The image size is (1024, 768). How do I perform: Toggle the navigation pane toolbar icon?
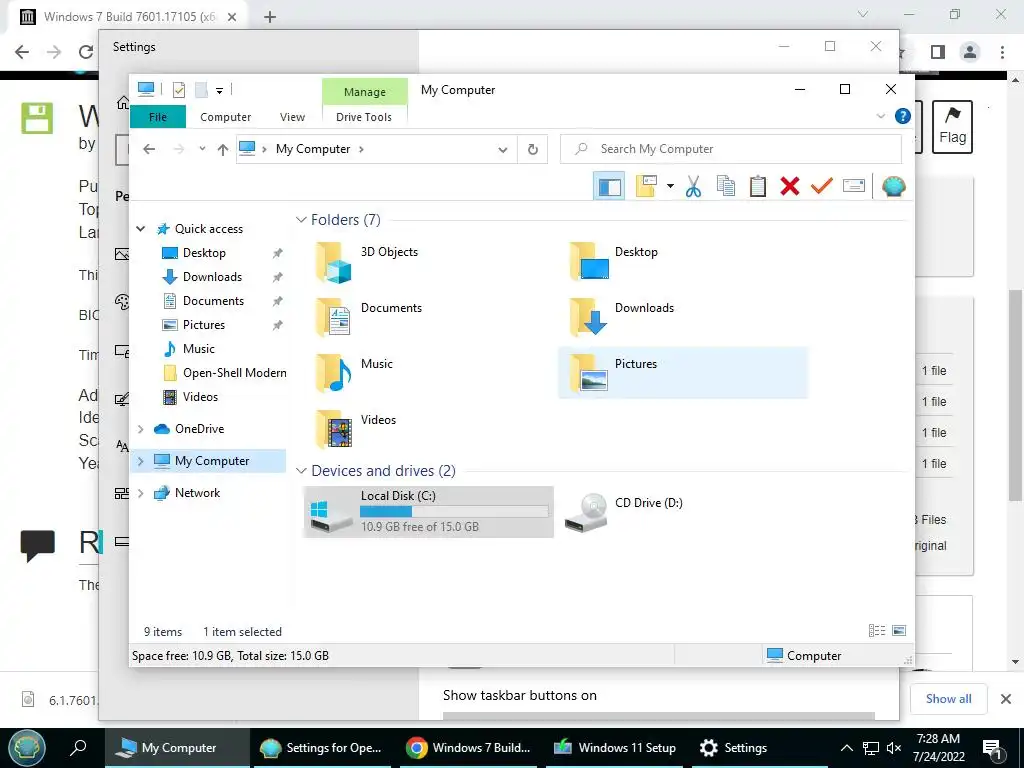pyautogui.click(x=609, y=187)
